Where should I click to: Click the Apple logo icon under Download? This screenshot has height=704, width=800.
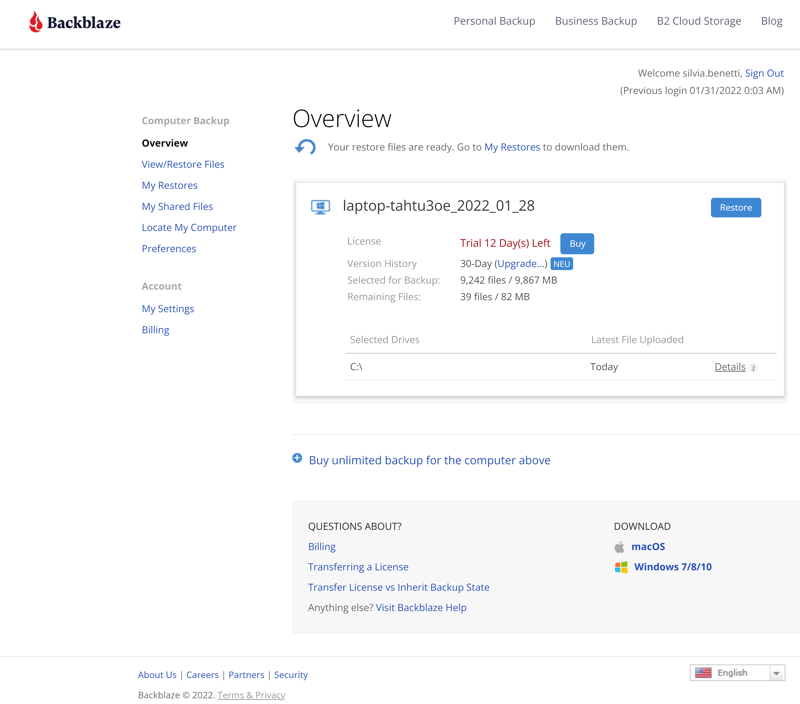619,547
